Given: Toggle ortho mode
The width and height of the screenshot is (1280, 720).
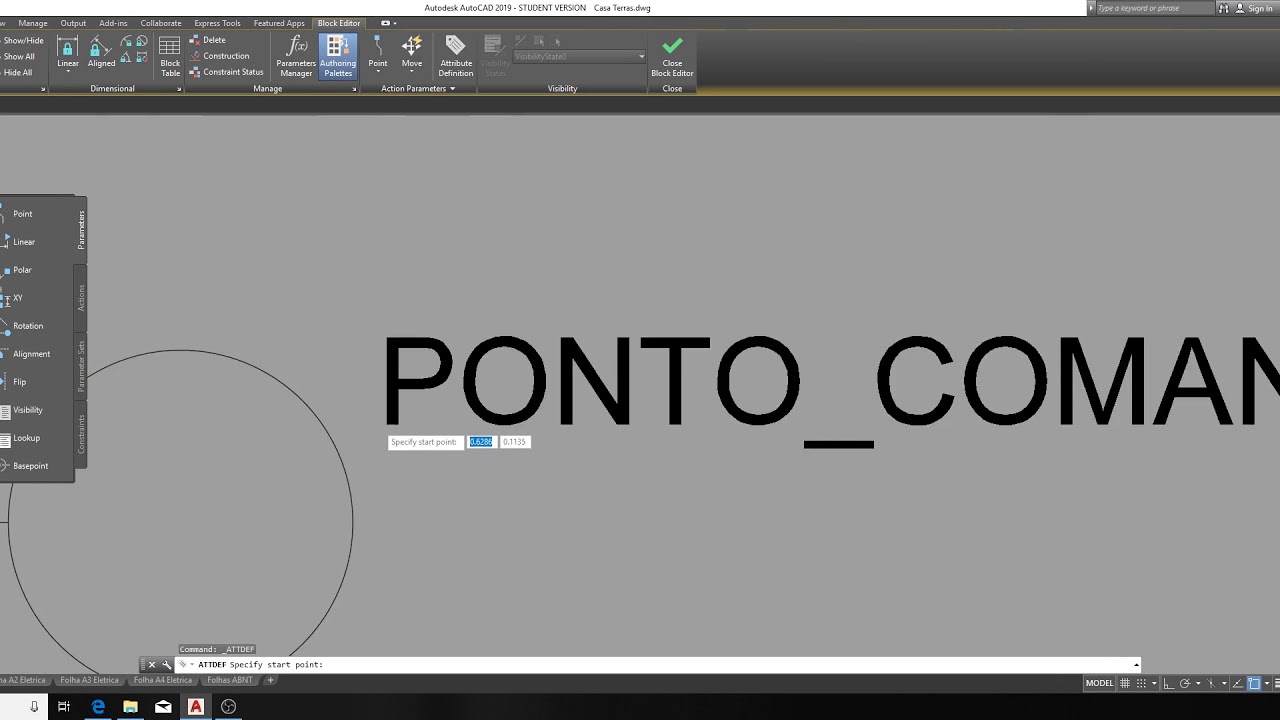Looking at the screenshot, I should [x=1169, y=684].
